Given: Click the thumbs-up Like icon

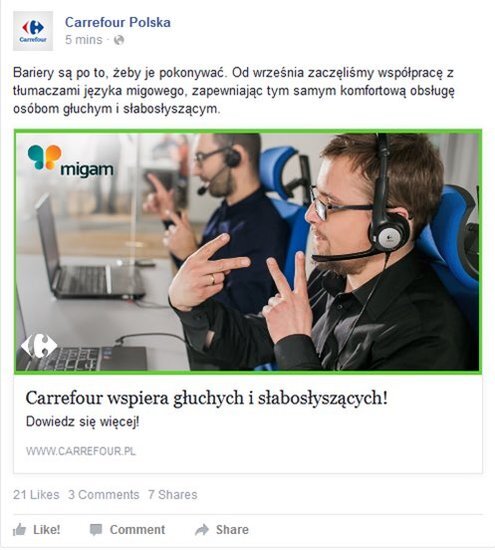Looking at the screenshot, I should tap(20, 530).
